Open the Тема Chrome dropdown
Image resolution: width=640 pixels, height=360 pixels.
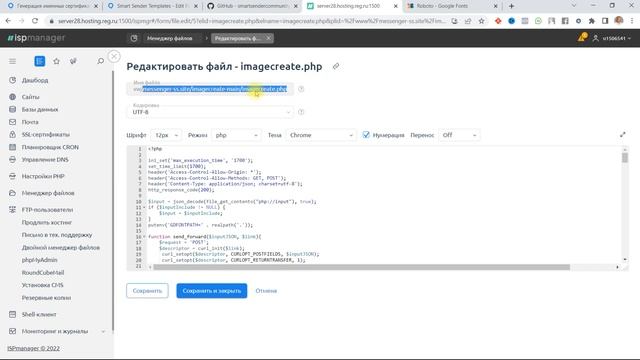pyautogui.click(x=321, y=135)
